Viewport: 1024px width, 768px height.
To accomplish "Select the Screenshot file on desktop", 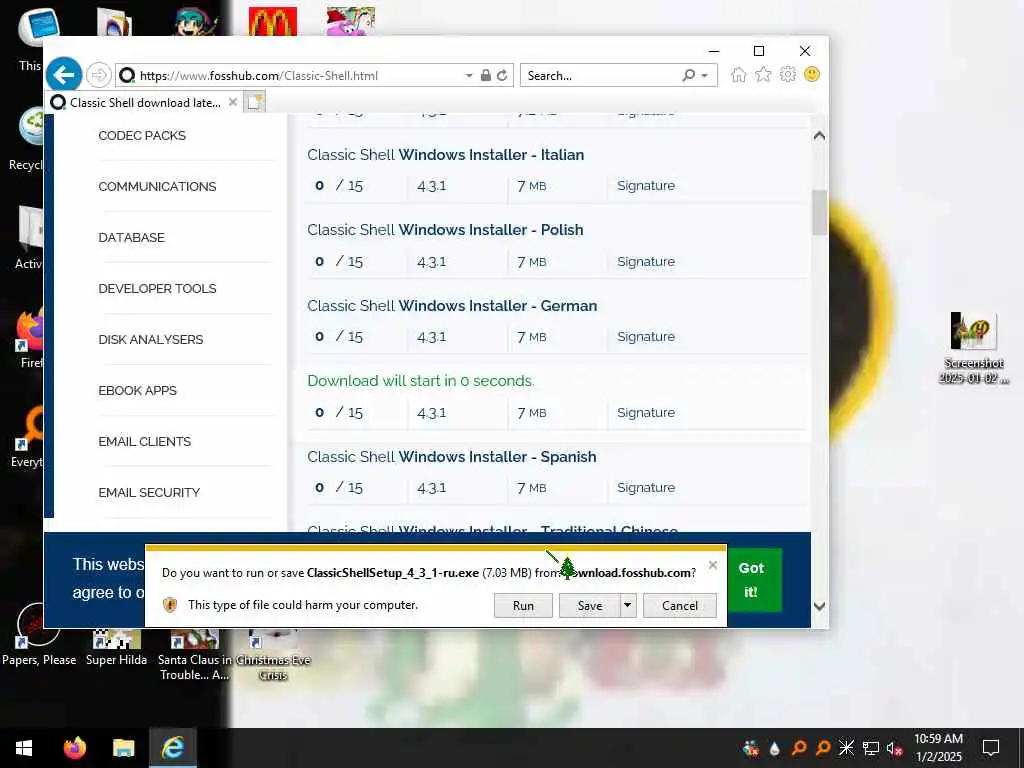I will point(974,347).
